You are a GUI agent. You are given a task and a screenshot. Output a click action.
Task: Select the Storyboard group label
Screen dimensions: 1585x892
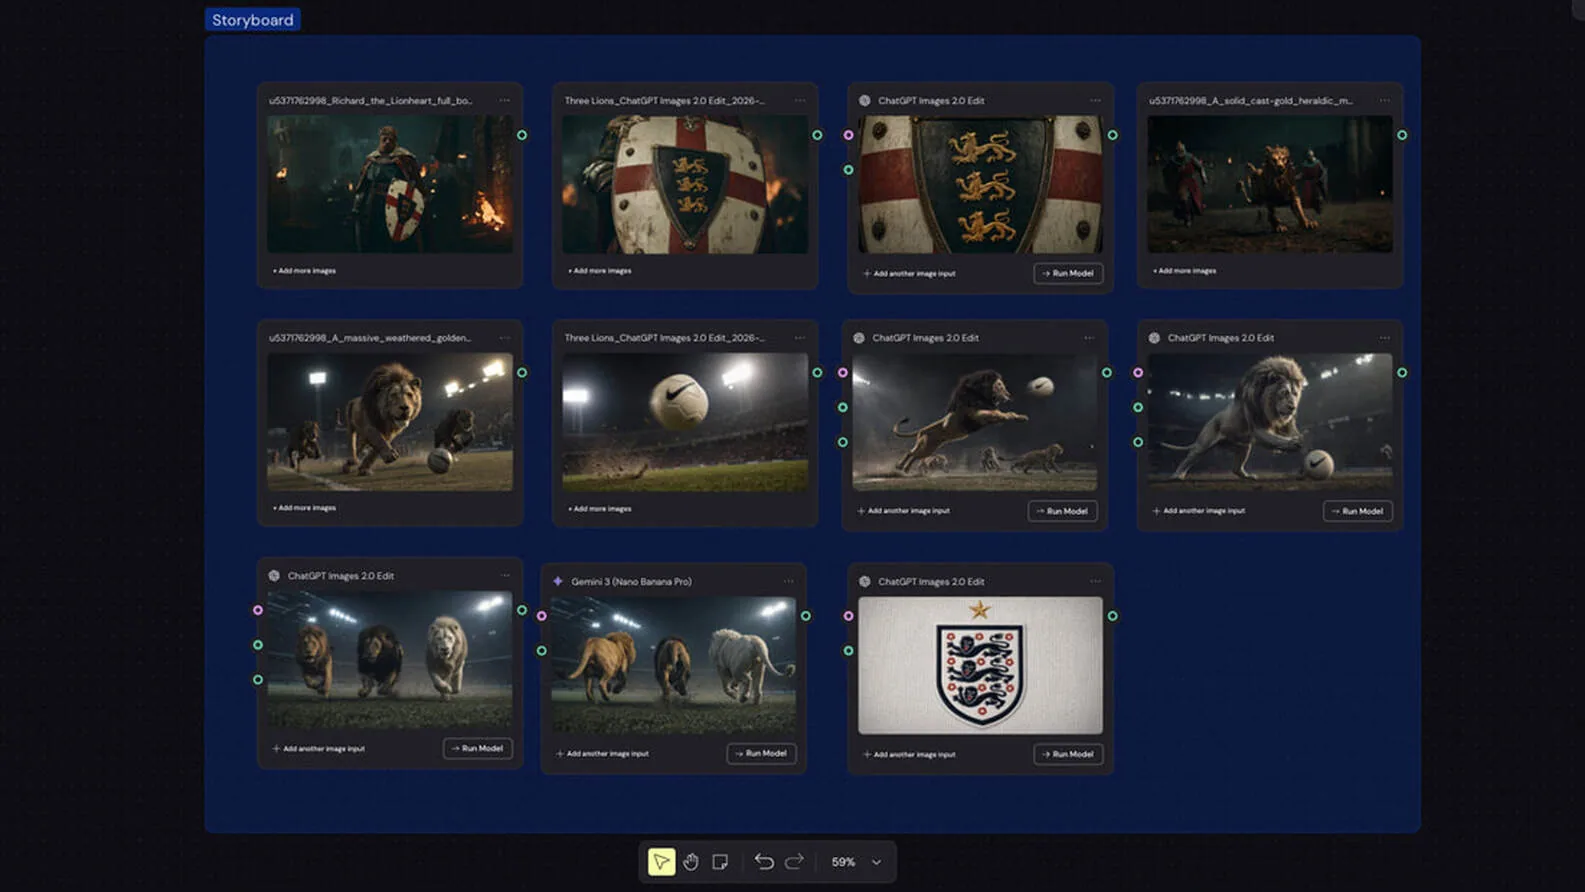point(253,20)
